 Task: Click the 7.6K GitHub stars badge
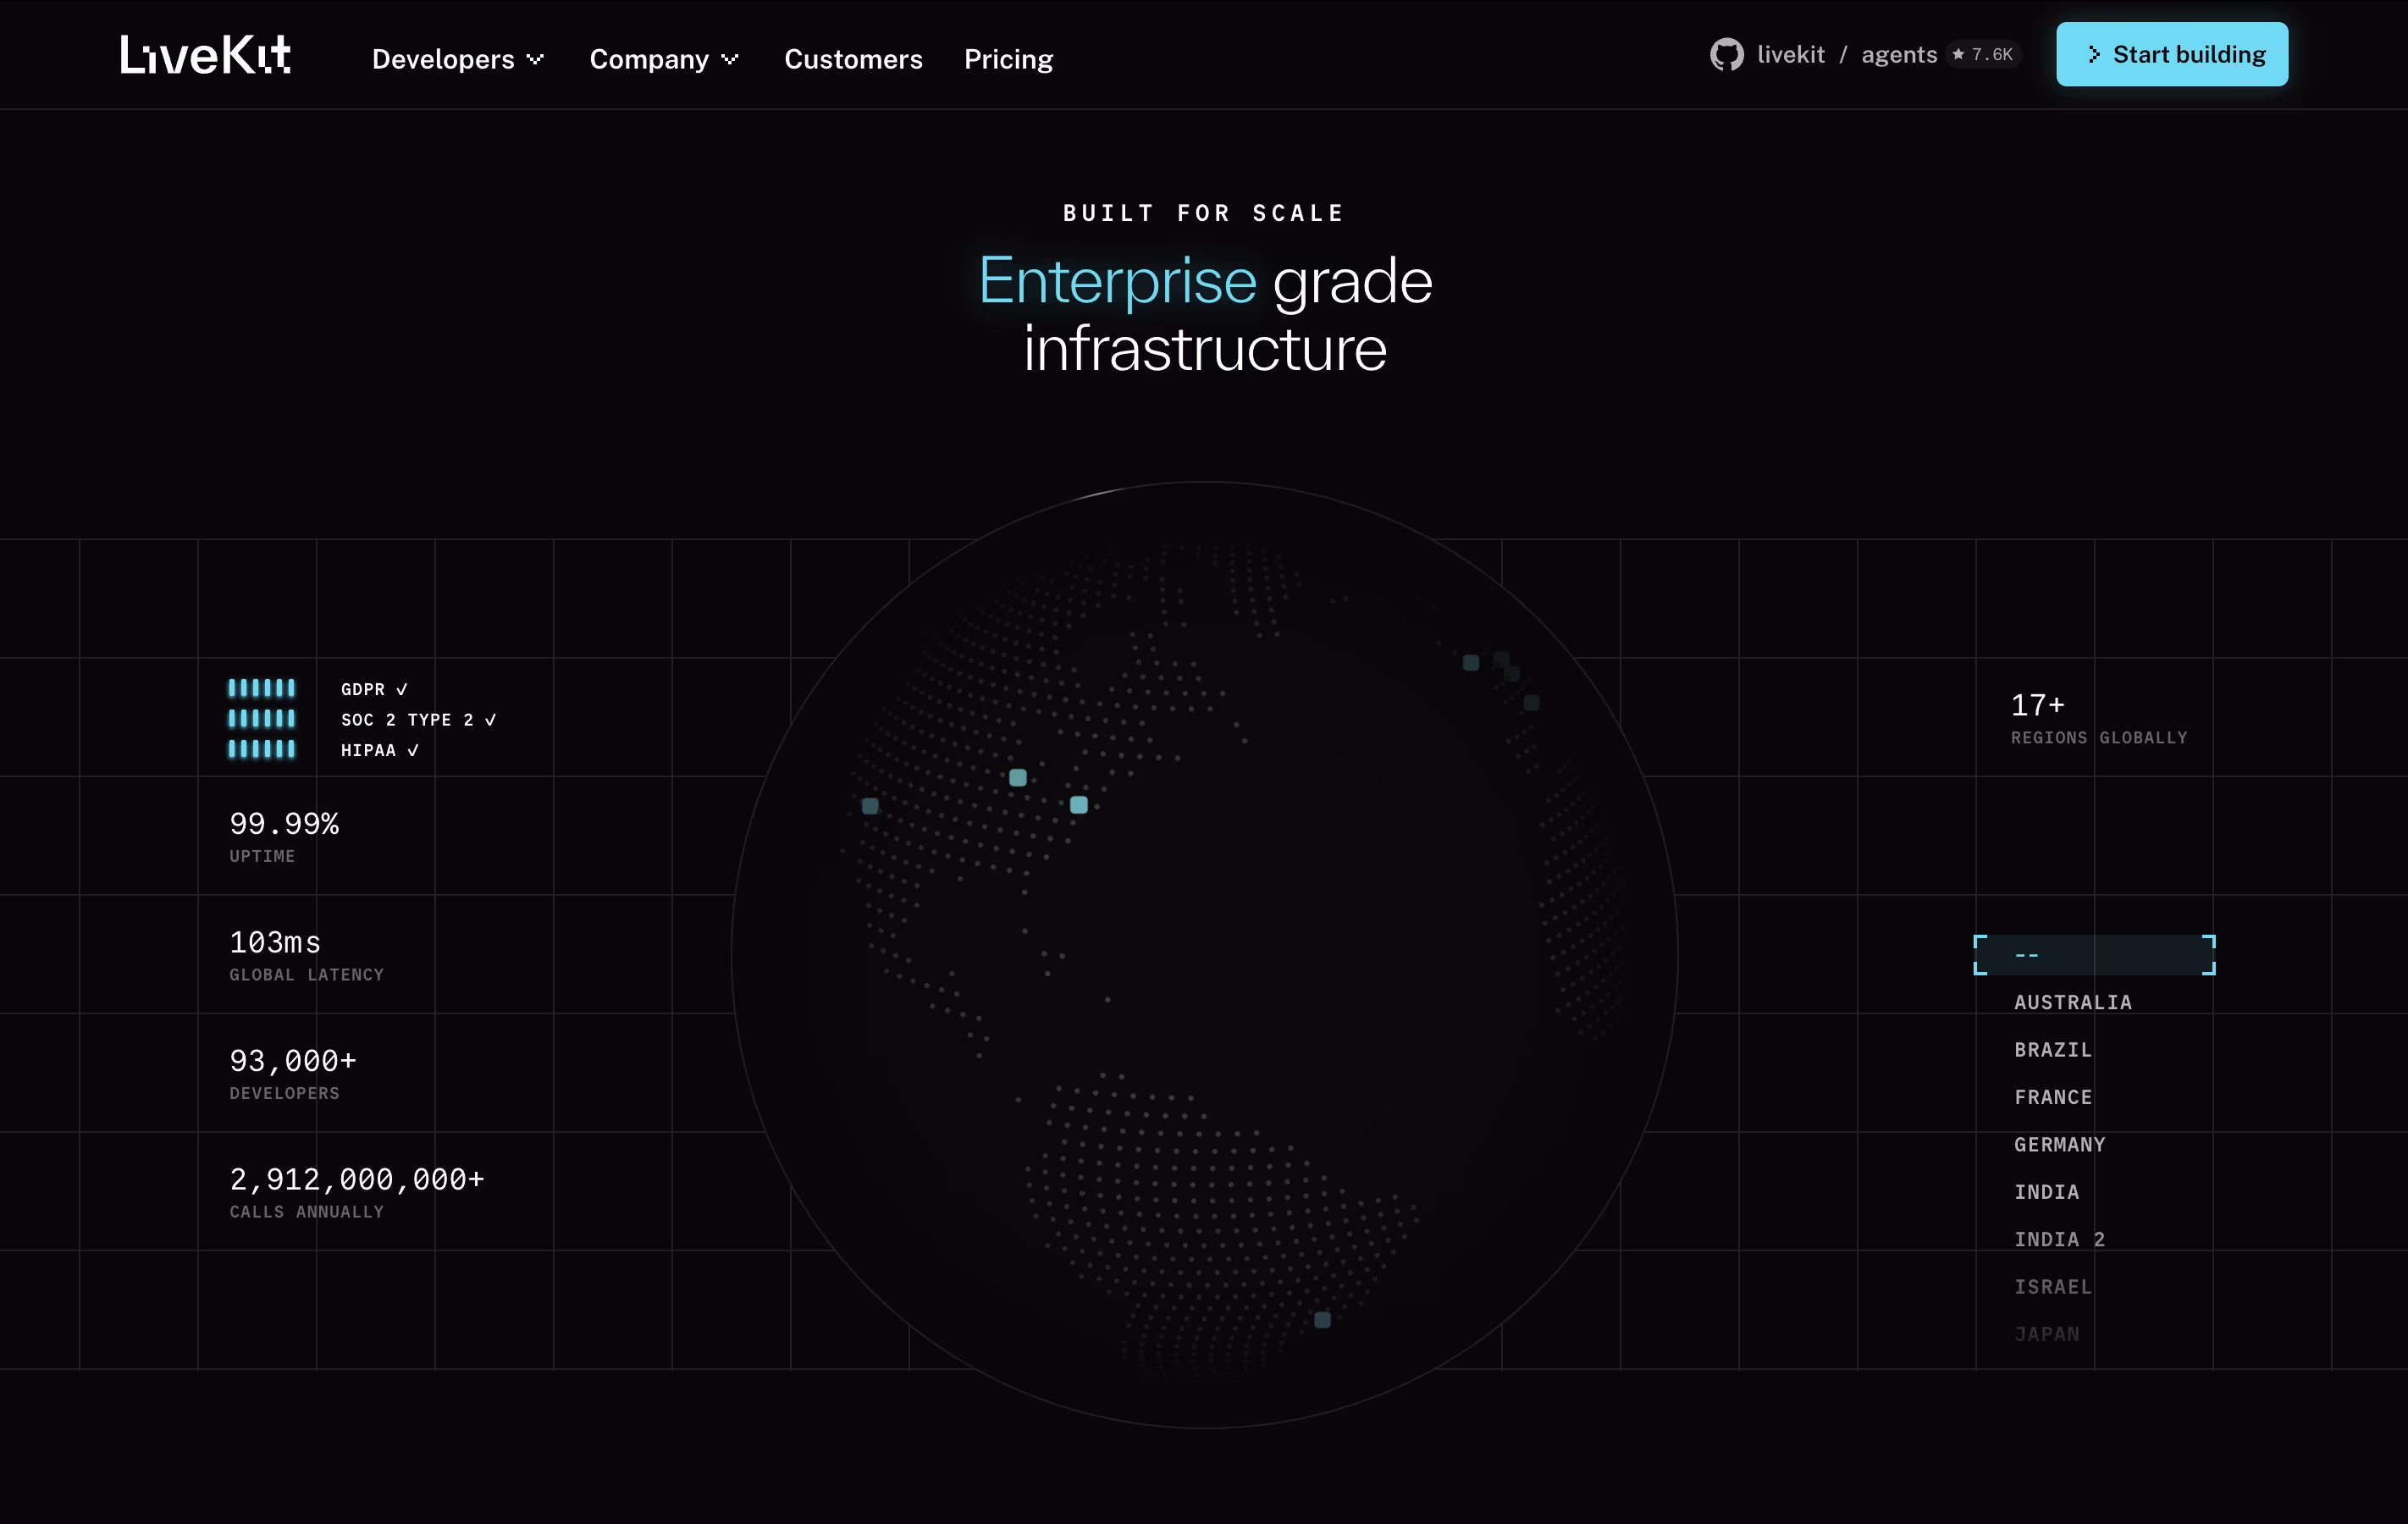1984,55
